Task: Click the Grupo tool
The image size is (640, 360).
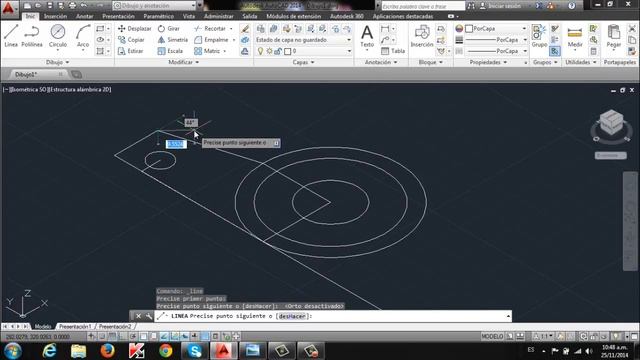Action: coord(539,36)
